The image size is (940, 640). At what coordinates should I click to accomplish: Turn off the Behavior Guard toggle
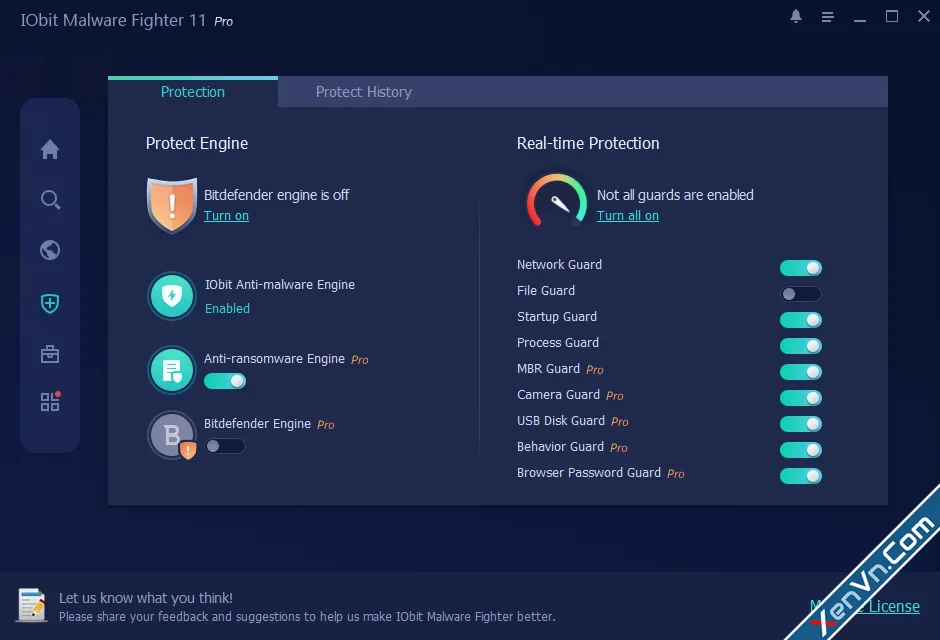pos(800,449)
